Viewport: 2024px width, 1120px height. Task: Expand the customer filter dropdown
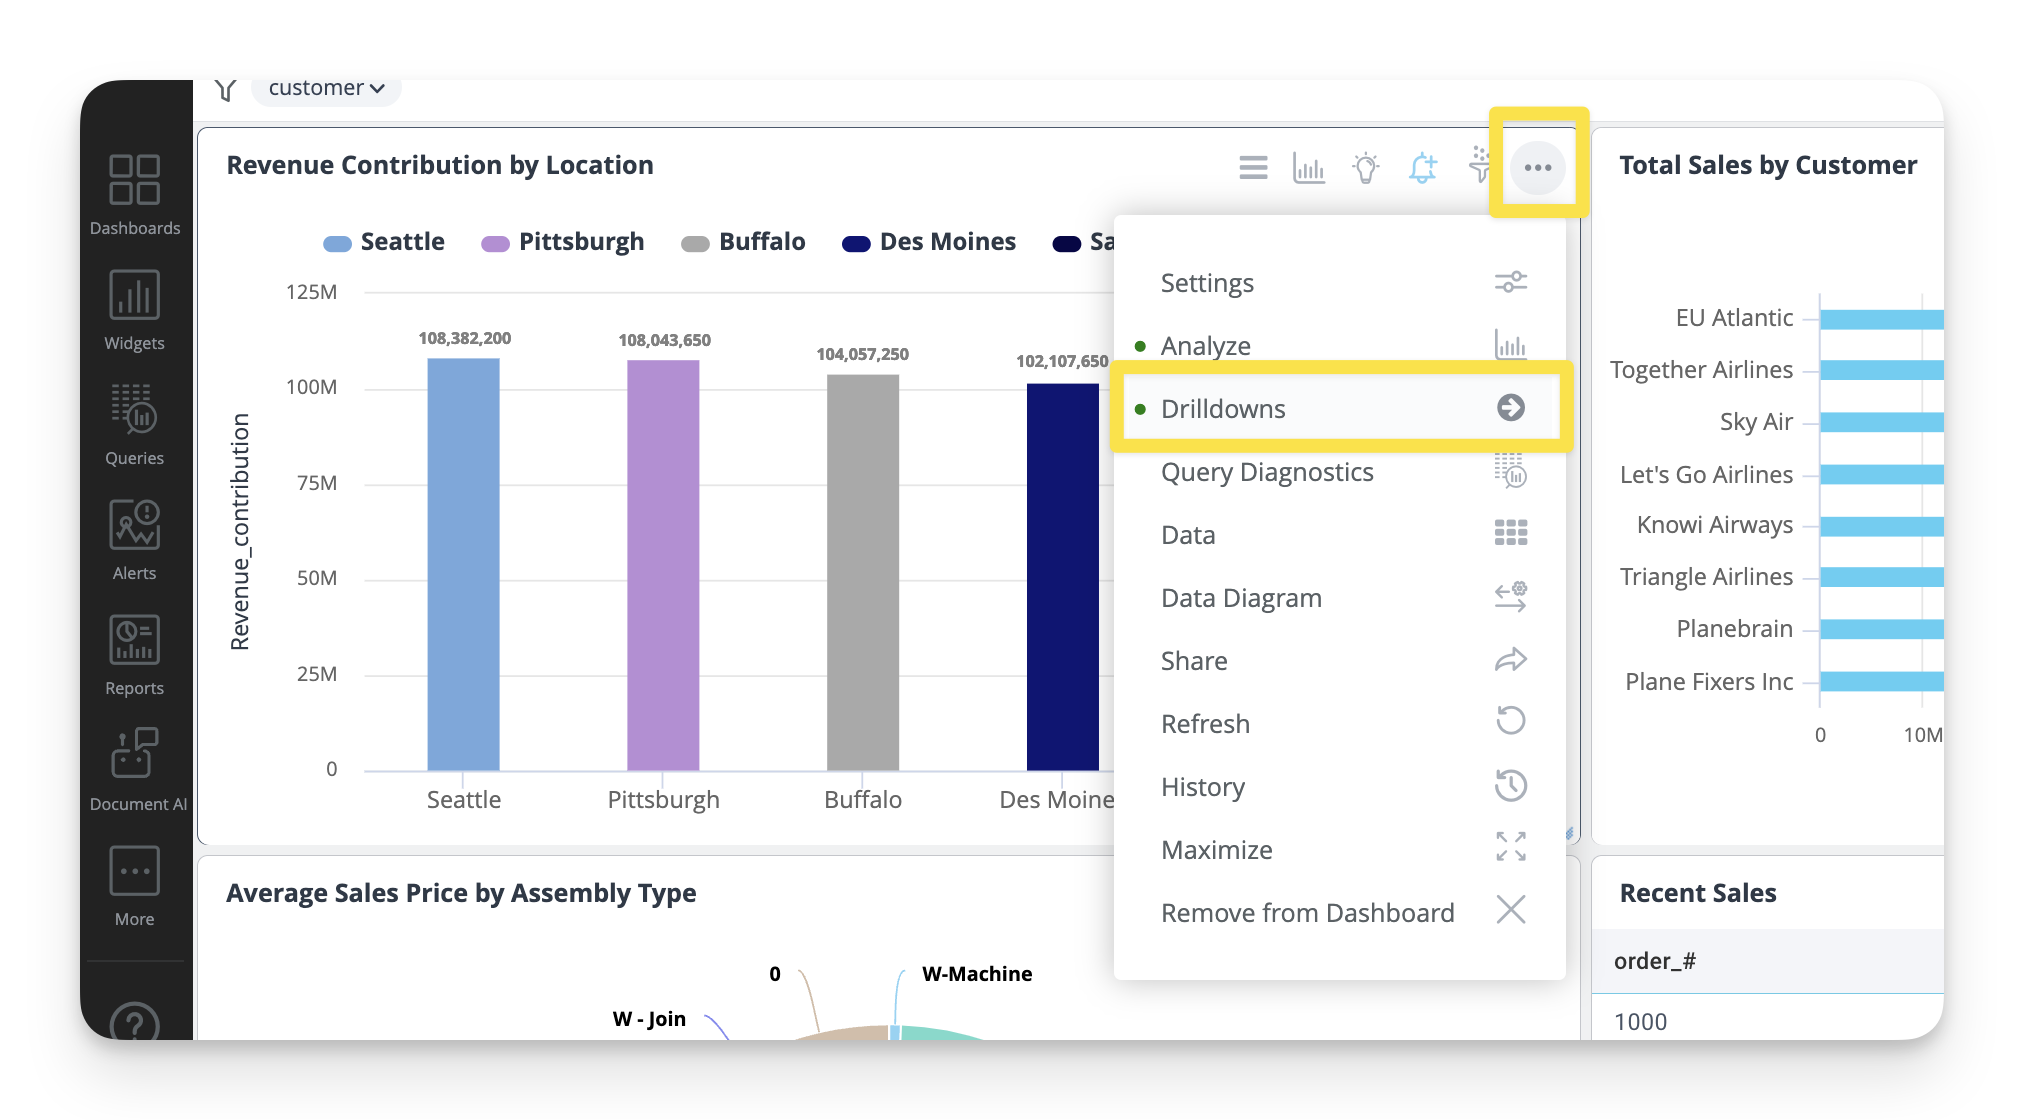(x=326, y=88)
